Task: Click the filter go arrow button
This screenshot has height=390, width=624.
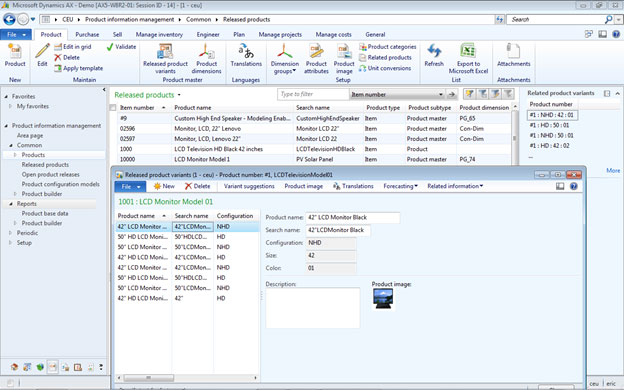Action: coord(451,94)
